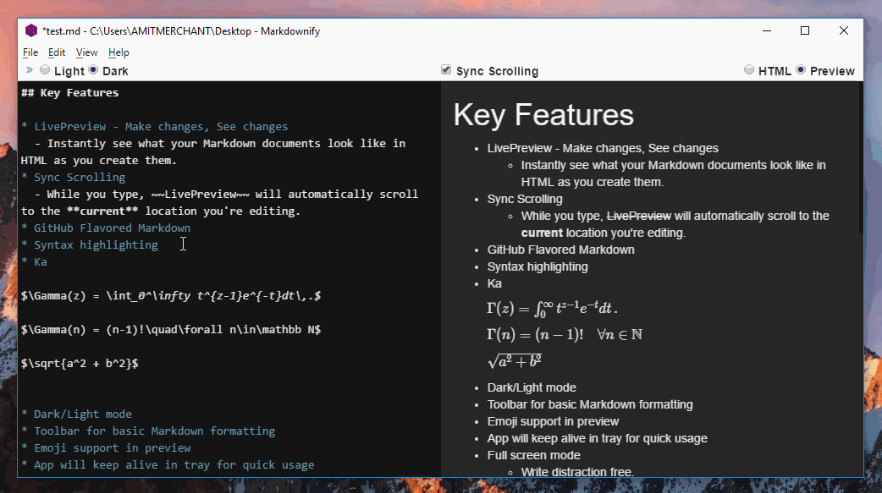Click '* Dark/Light mode' in the editor
This screenshot has width=882, height=493.
76,414
